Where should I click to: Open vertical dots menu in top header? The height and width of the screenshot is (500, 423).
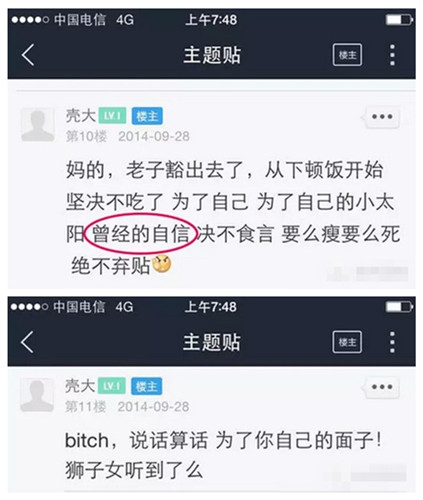pos(392,55)
